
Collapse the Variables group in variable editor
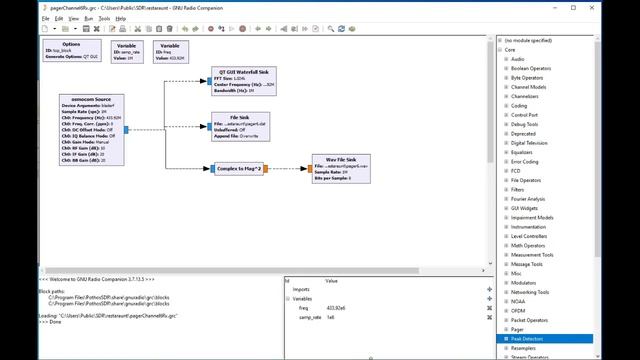point(288,299)
